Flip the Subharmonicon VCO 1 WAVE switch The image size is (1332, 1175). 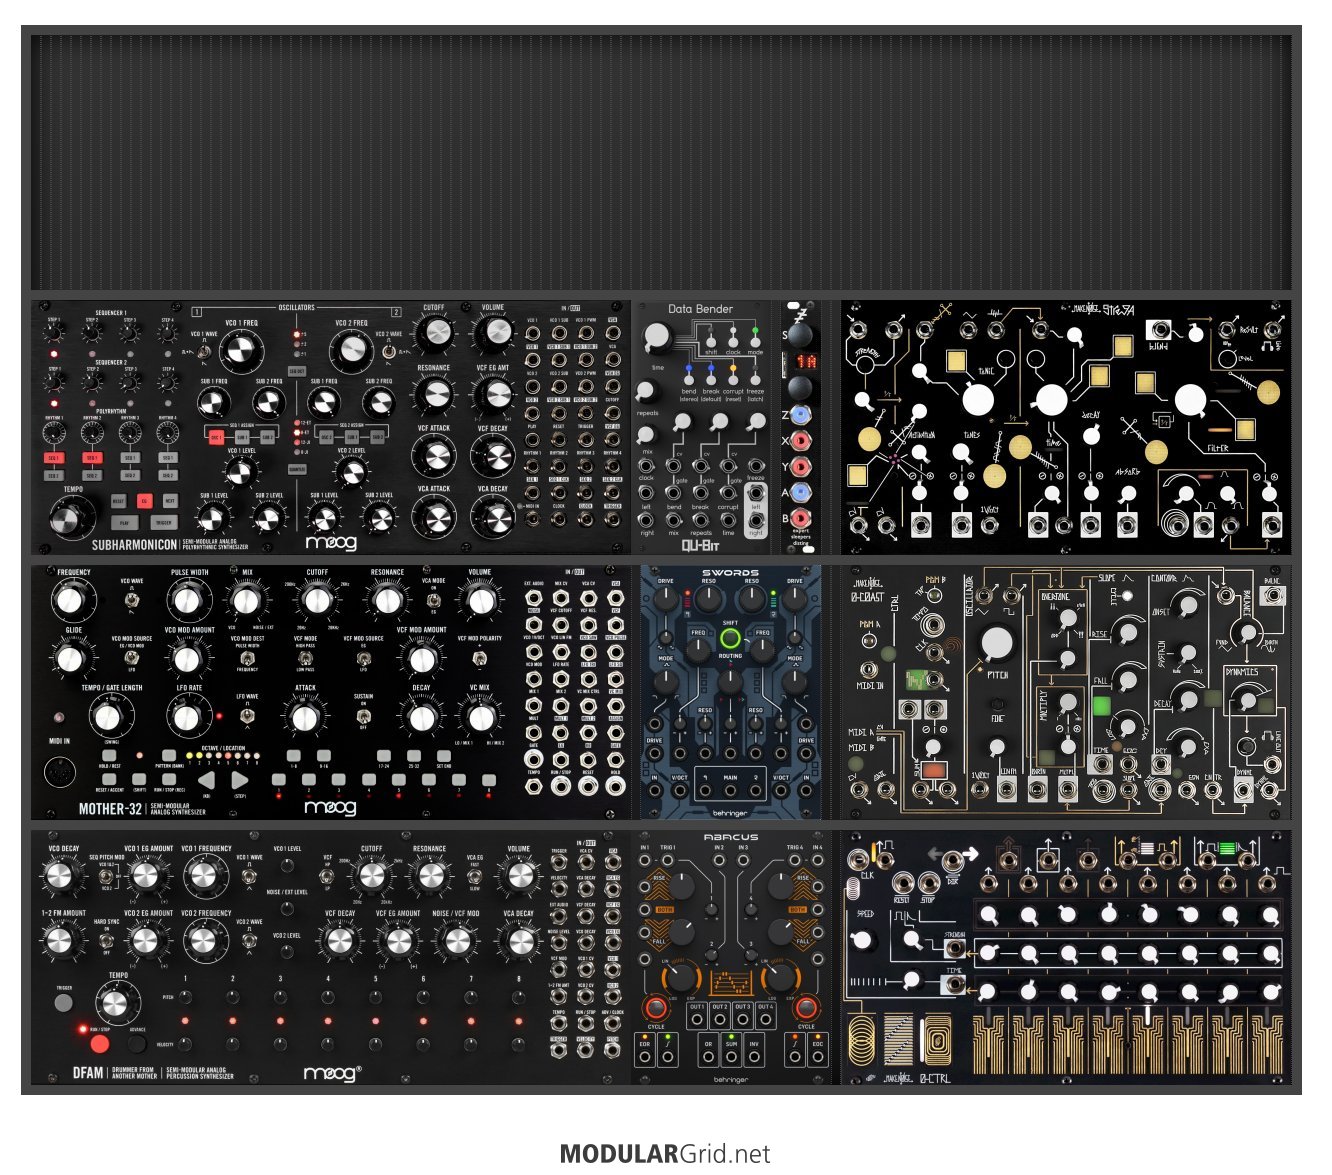(x=205, y=350)
